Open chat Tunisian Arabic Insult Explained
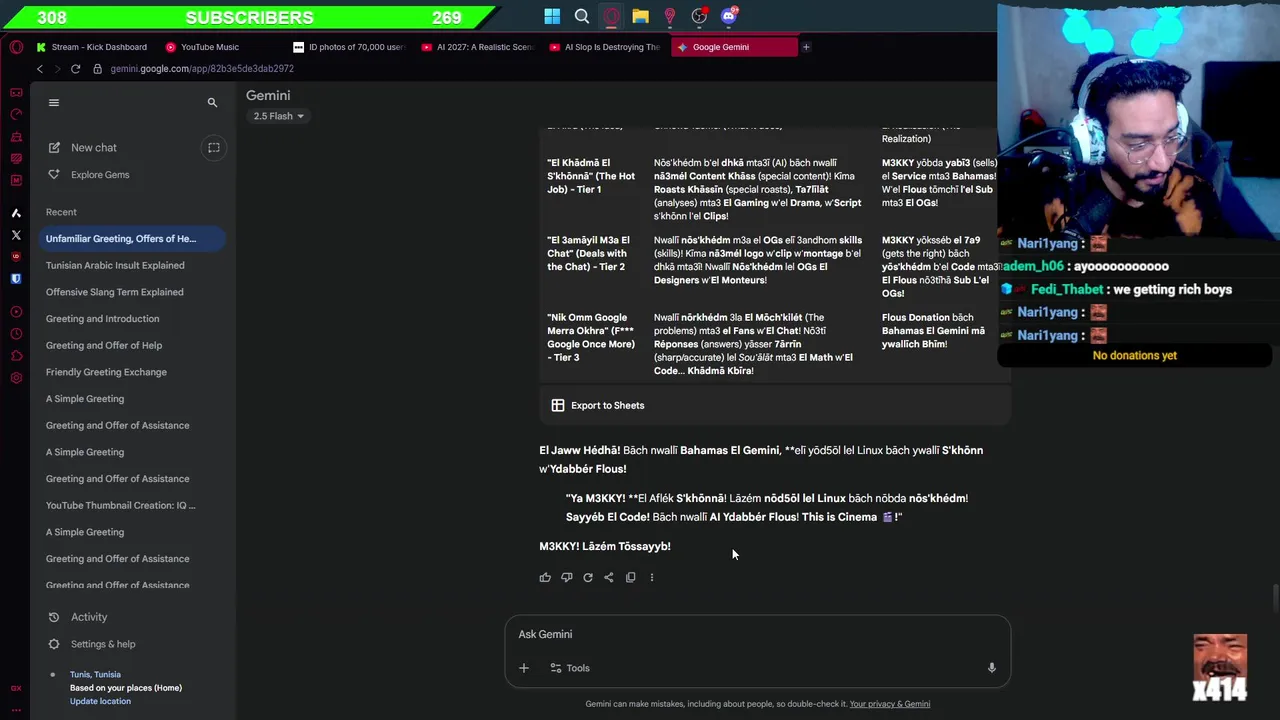 pyautogui.click(x=115, y=265)
